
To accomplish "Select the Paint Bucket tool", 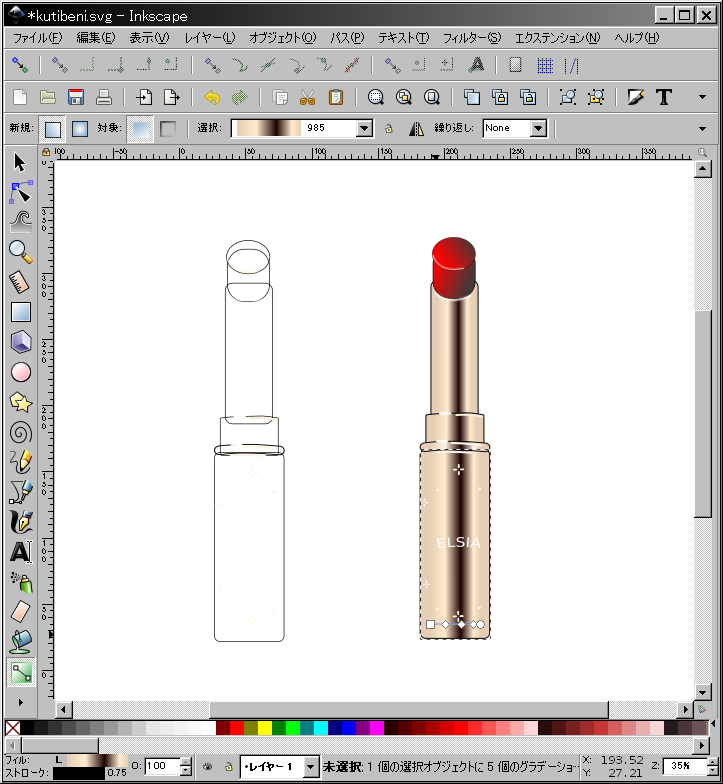I will [20, 642].
